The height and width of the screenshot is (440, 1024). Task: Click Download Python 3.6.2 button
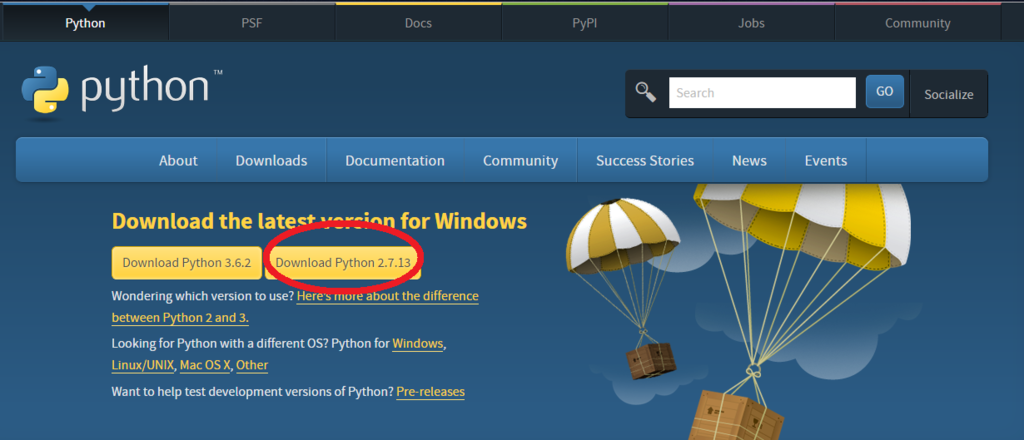point(187,263)
